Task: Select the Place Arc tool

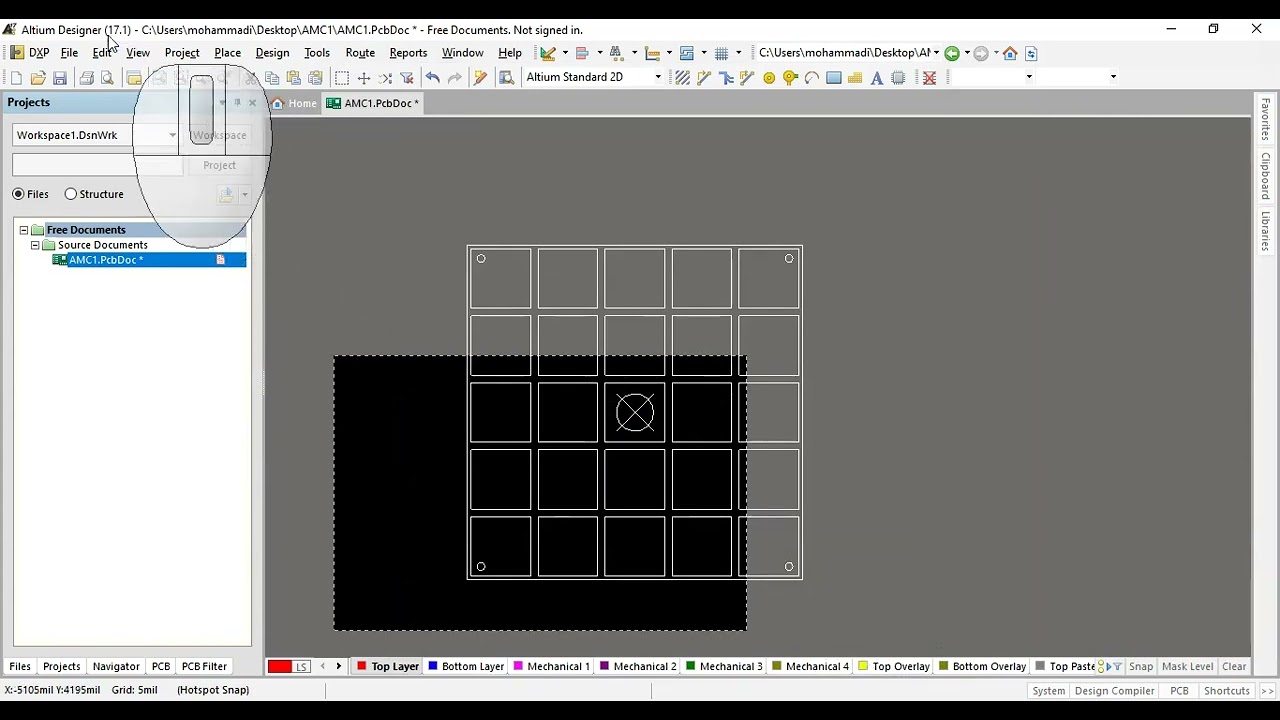Action: point(812,78)
